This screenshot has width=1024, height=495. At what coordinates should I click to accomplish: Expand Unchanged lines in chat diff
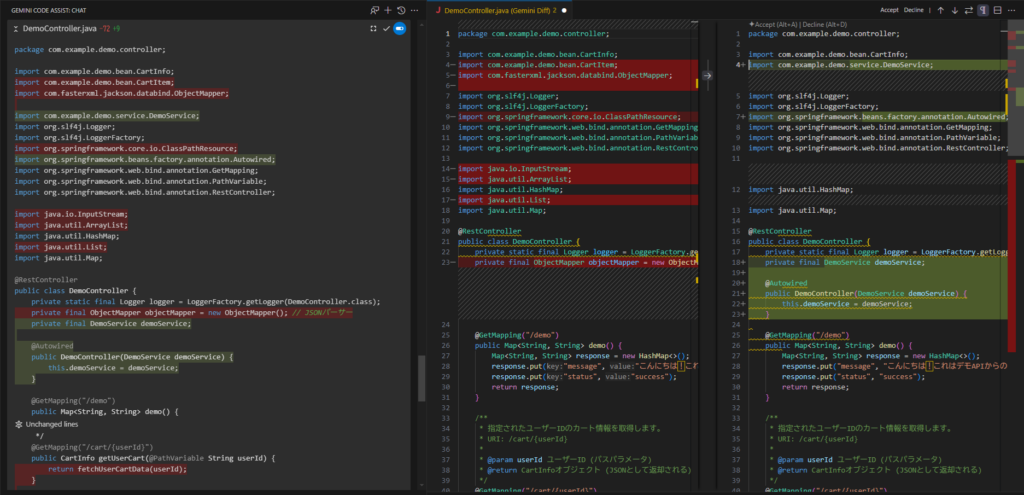click(x=46, y=424)
